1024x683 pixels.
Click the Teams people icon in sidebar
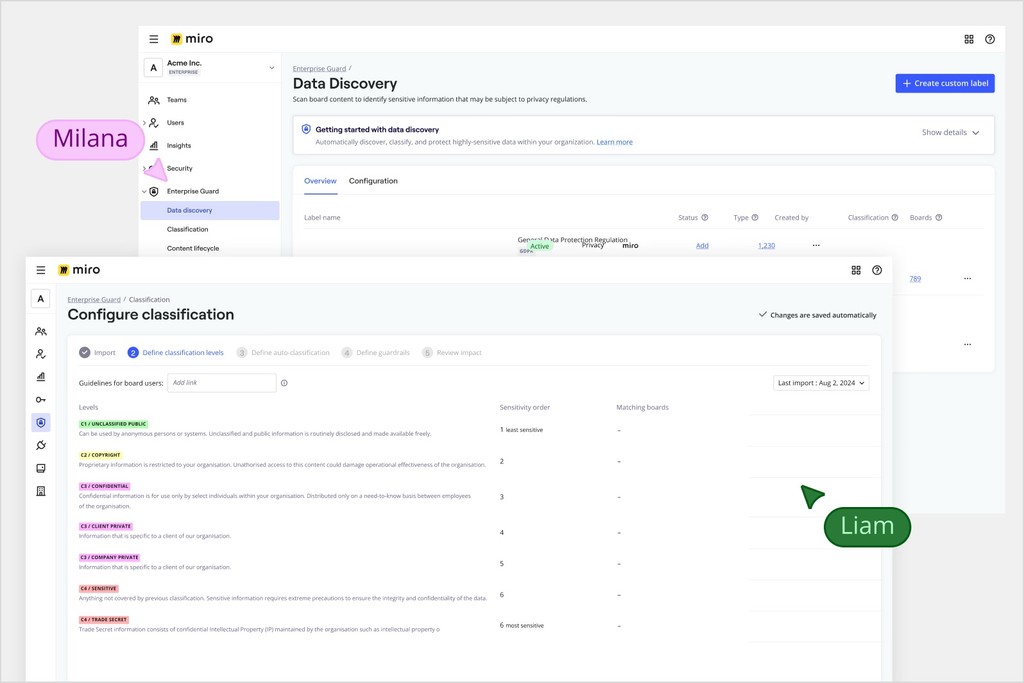(40, 330)
